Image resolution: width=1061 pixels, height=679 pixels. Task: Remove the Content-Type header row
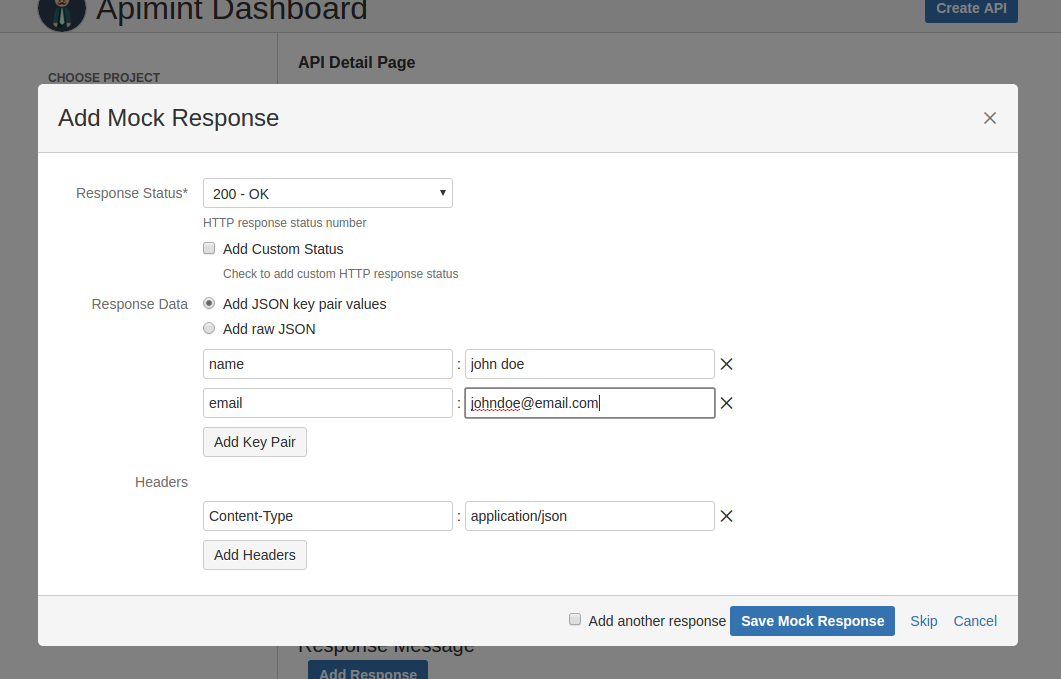point(727,516)
